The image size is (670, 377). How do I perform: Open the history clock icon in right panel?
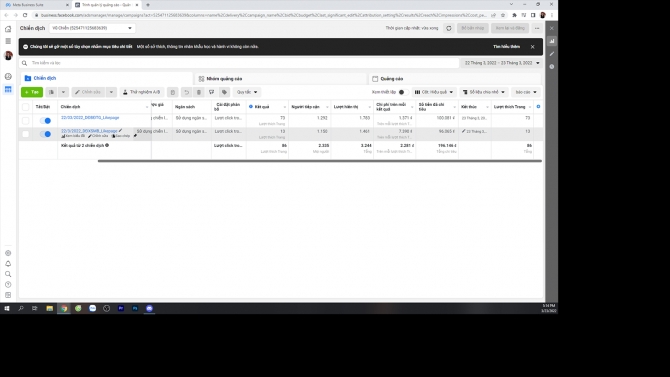pos(552,67)
